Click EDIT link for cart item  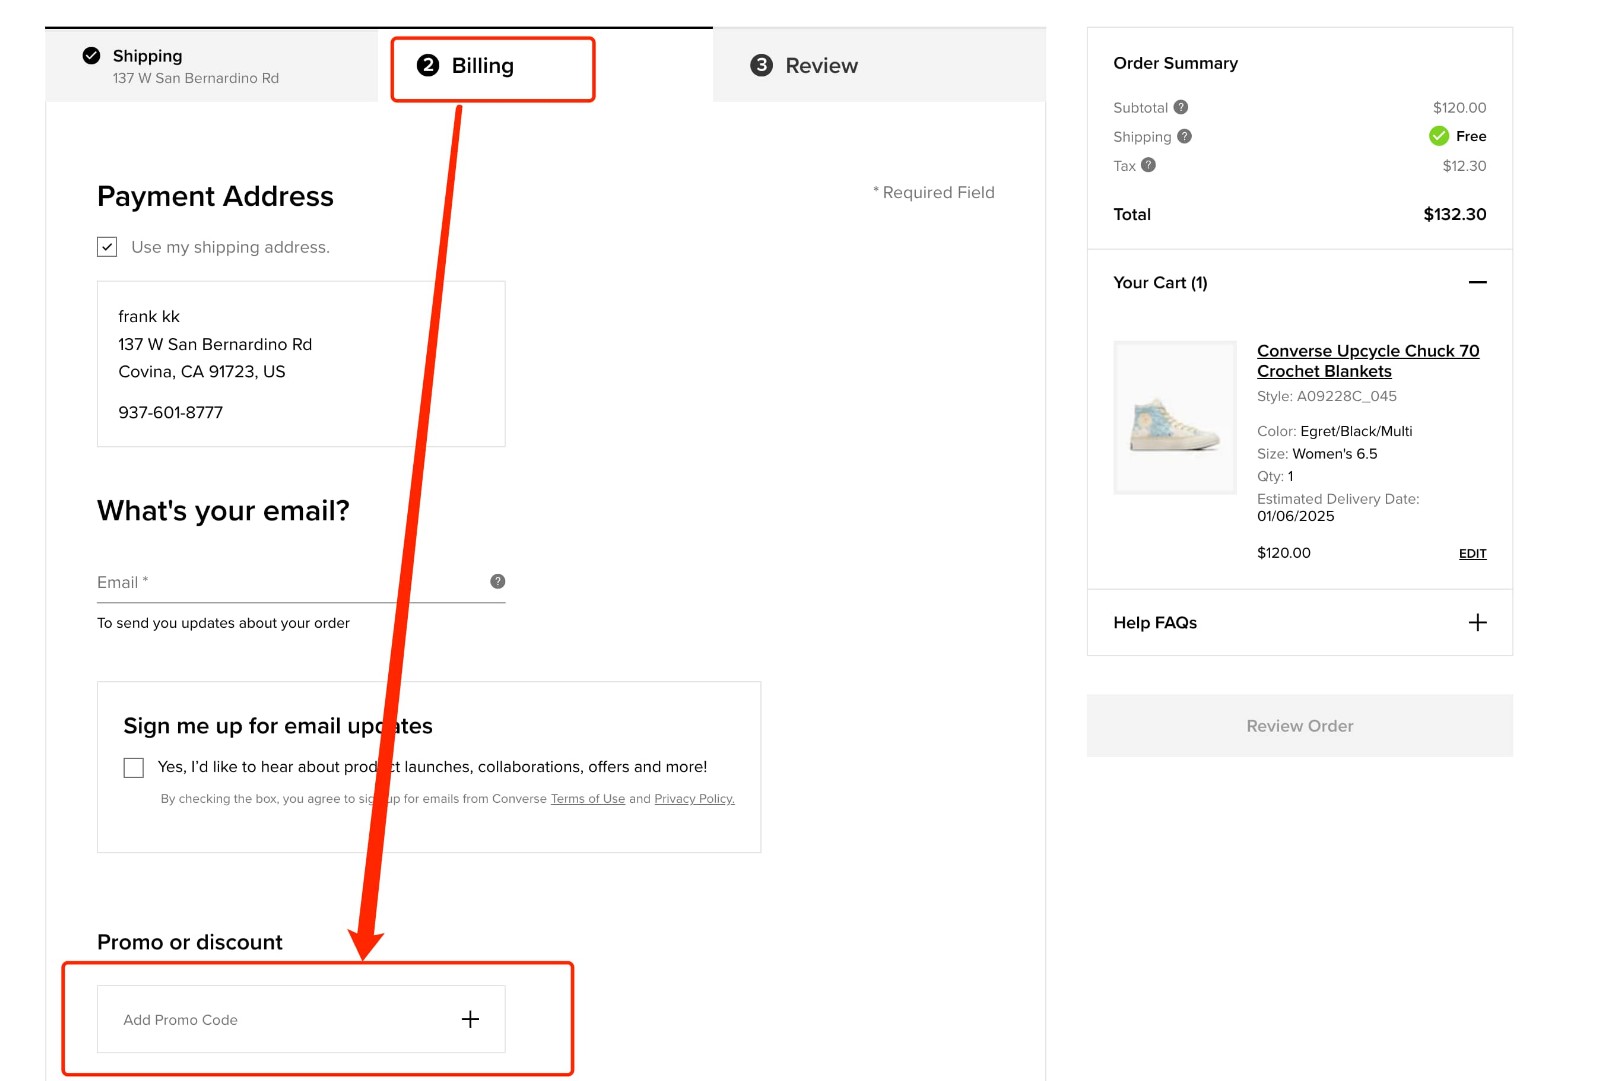coord(1472,553)
